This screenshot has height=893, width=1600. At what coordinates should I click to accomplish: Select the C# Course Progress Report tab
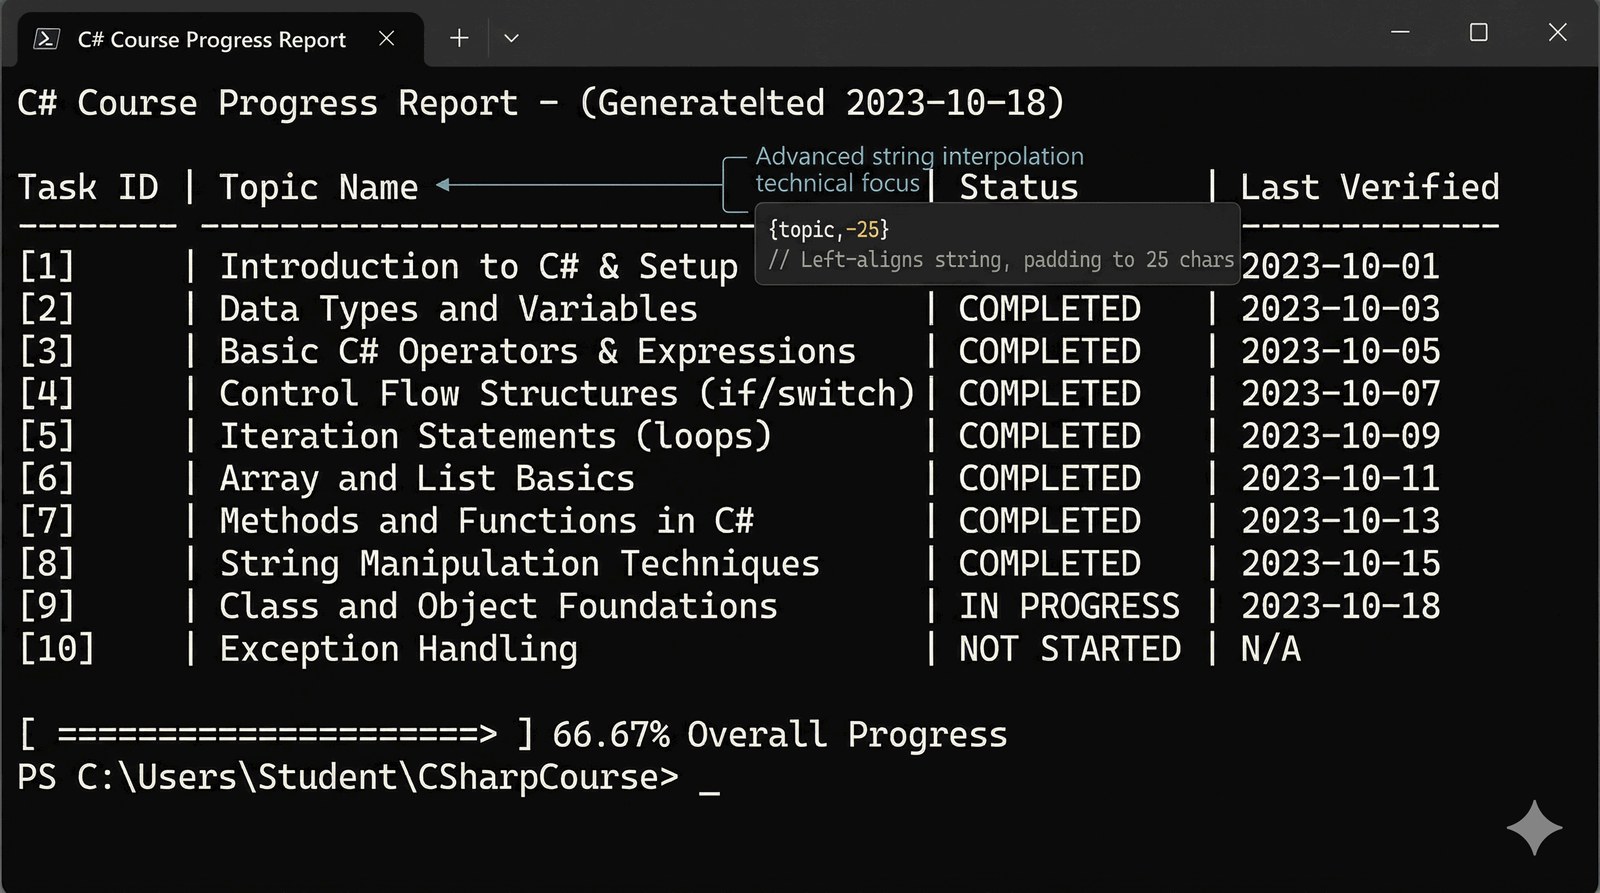212,40
